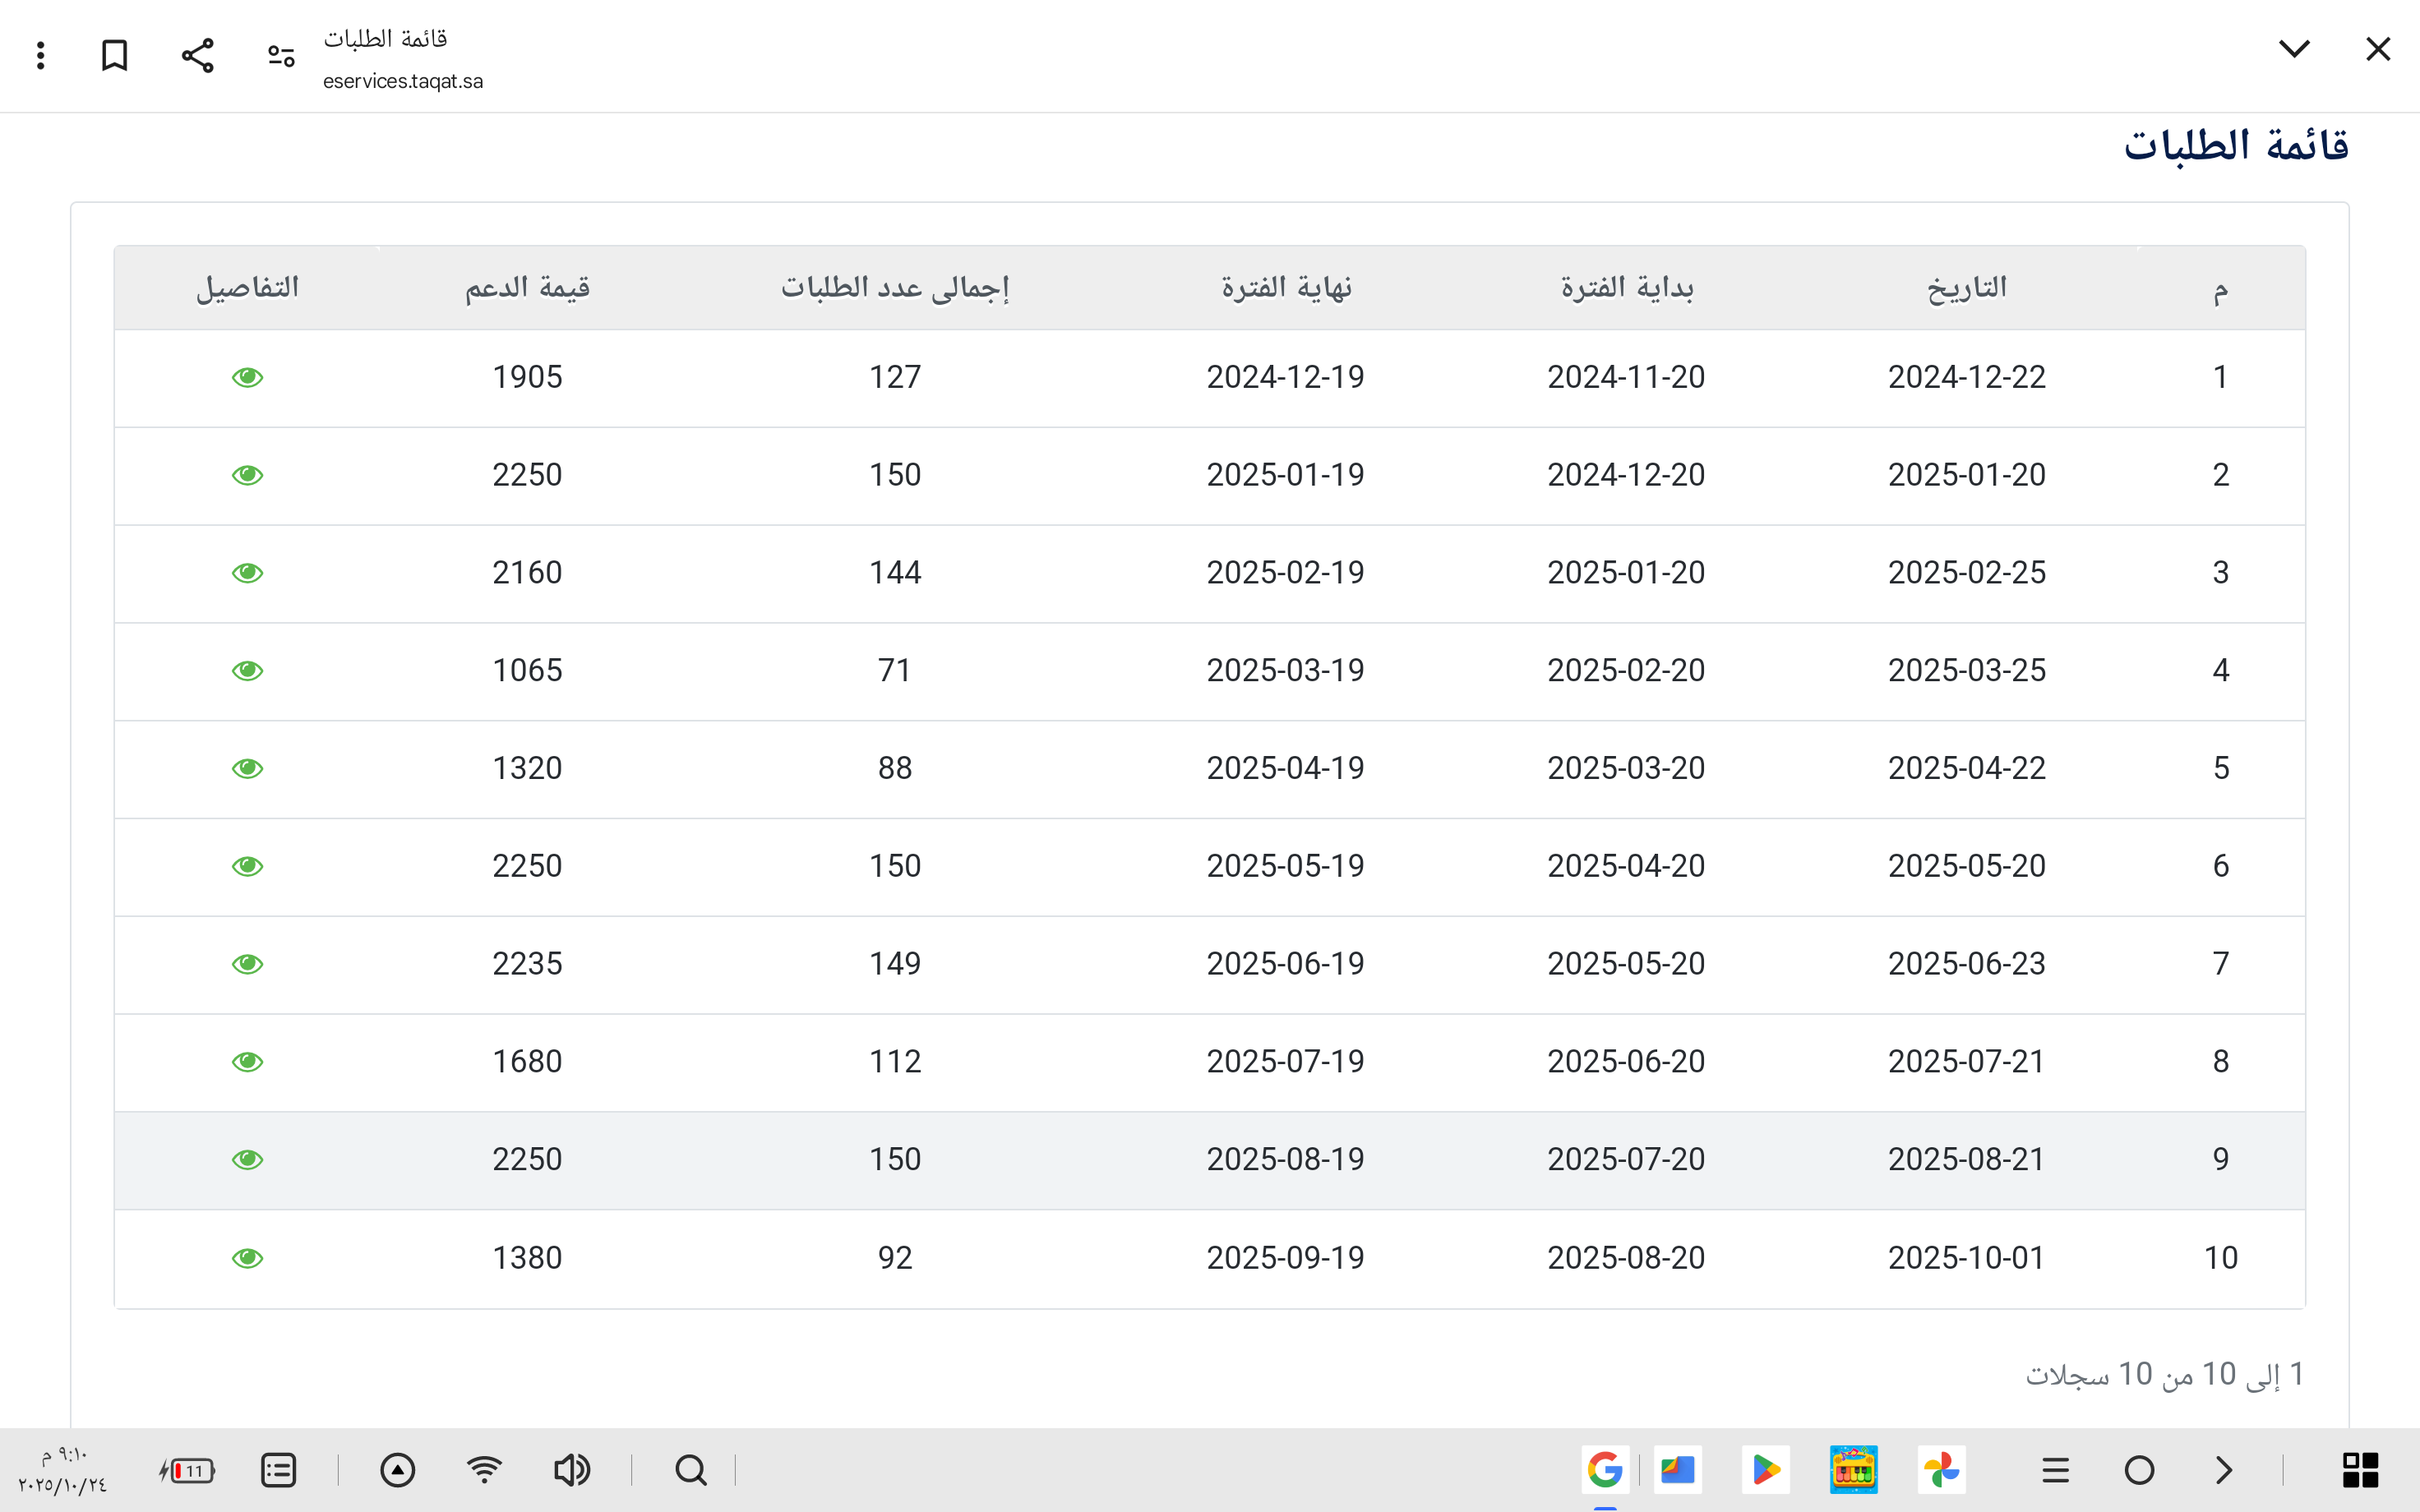The width and height of the screenshot is (2420, 1512).
Task: Sort by قيمة الدعم column header
Action: pos(527,288)
